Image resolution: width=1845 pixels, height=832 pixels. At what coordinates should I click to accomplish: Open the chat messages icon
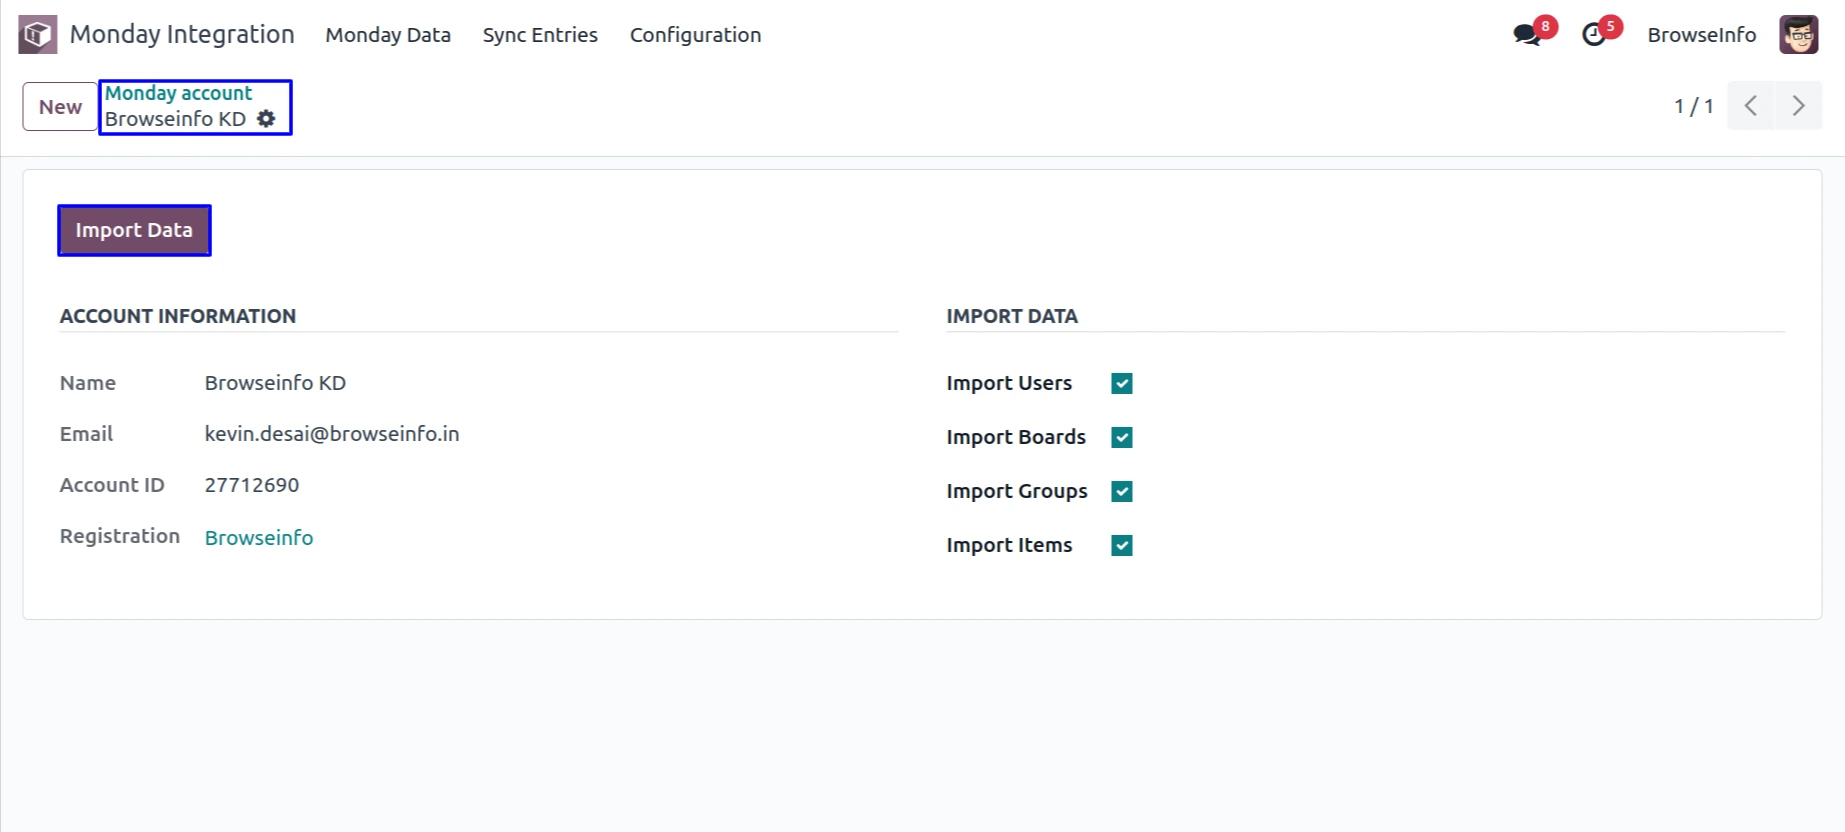[1526, 35]
